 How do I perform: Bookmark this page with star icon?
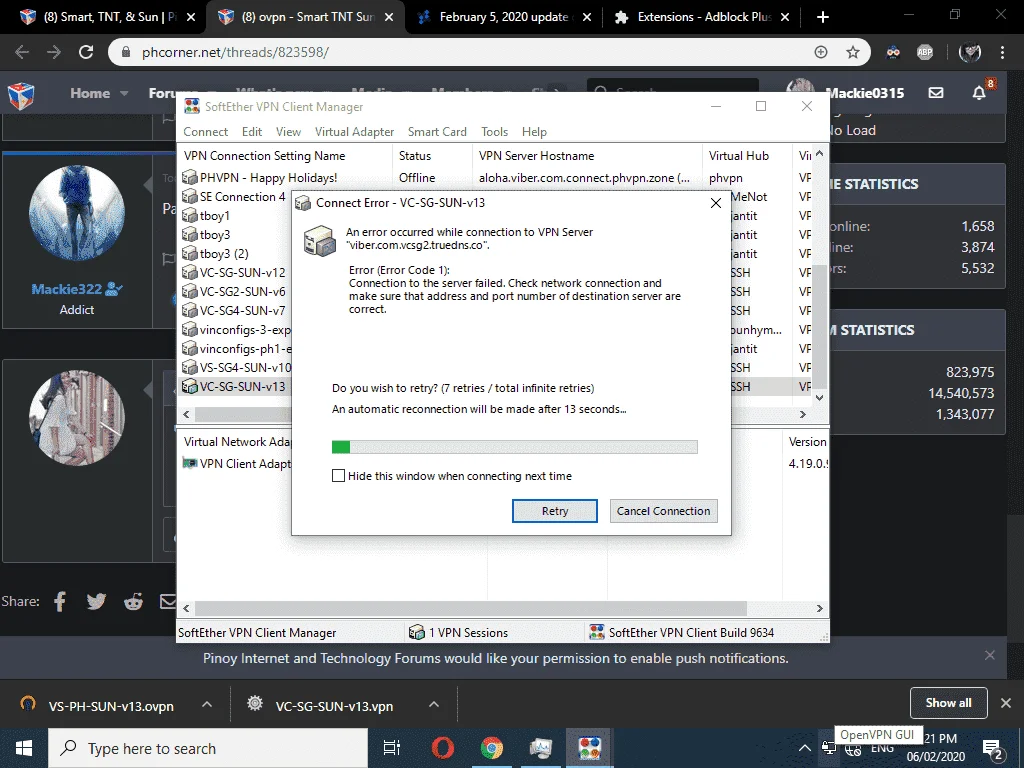(853, 52)
